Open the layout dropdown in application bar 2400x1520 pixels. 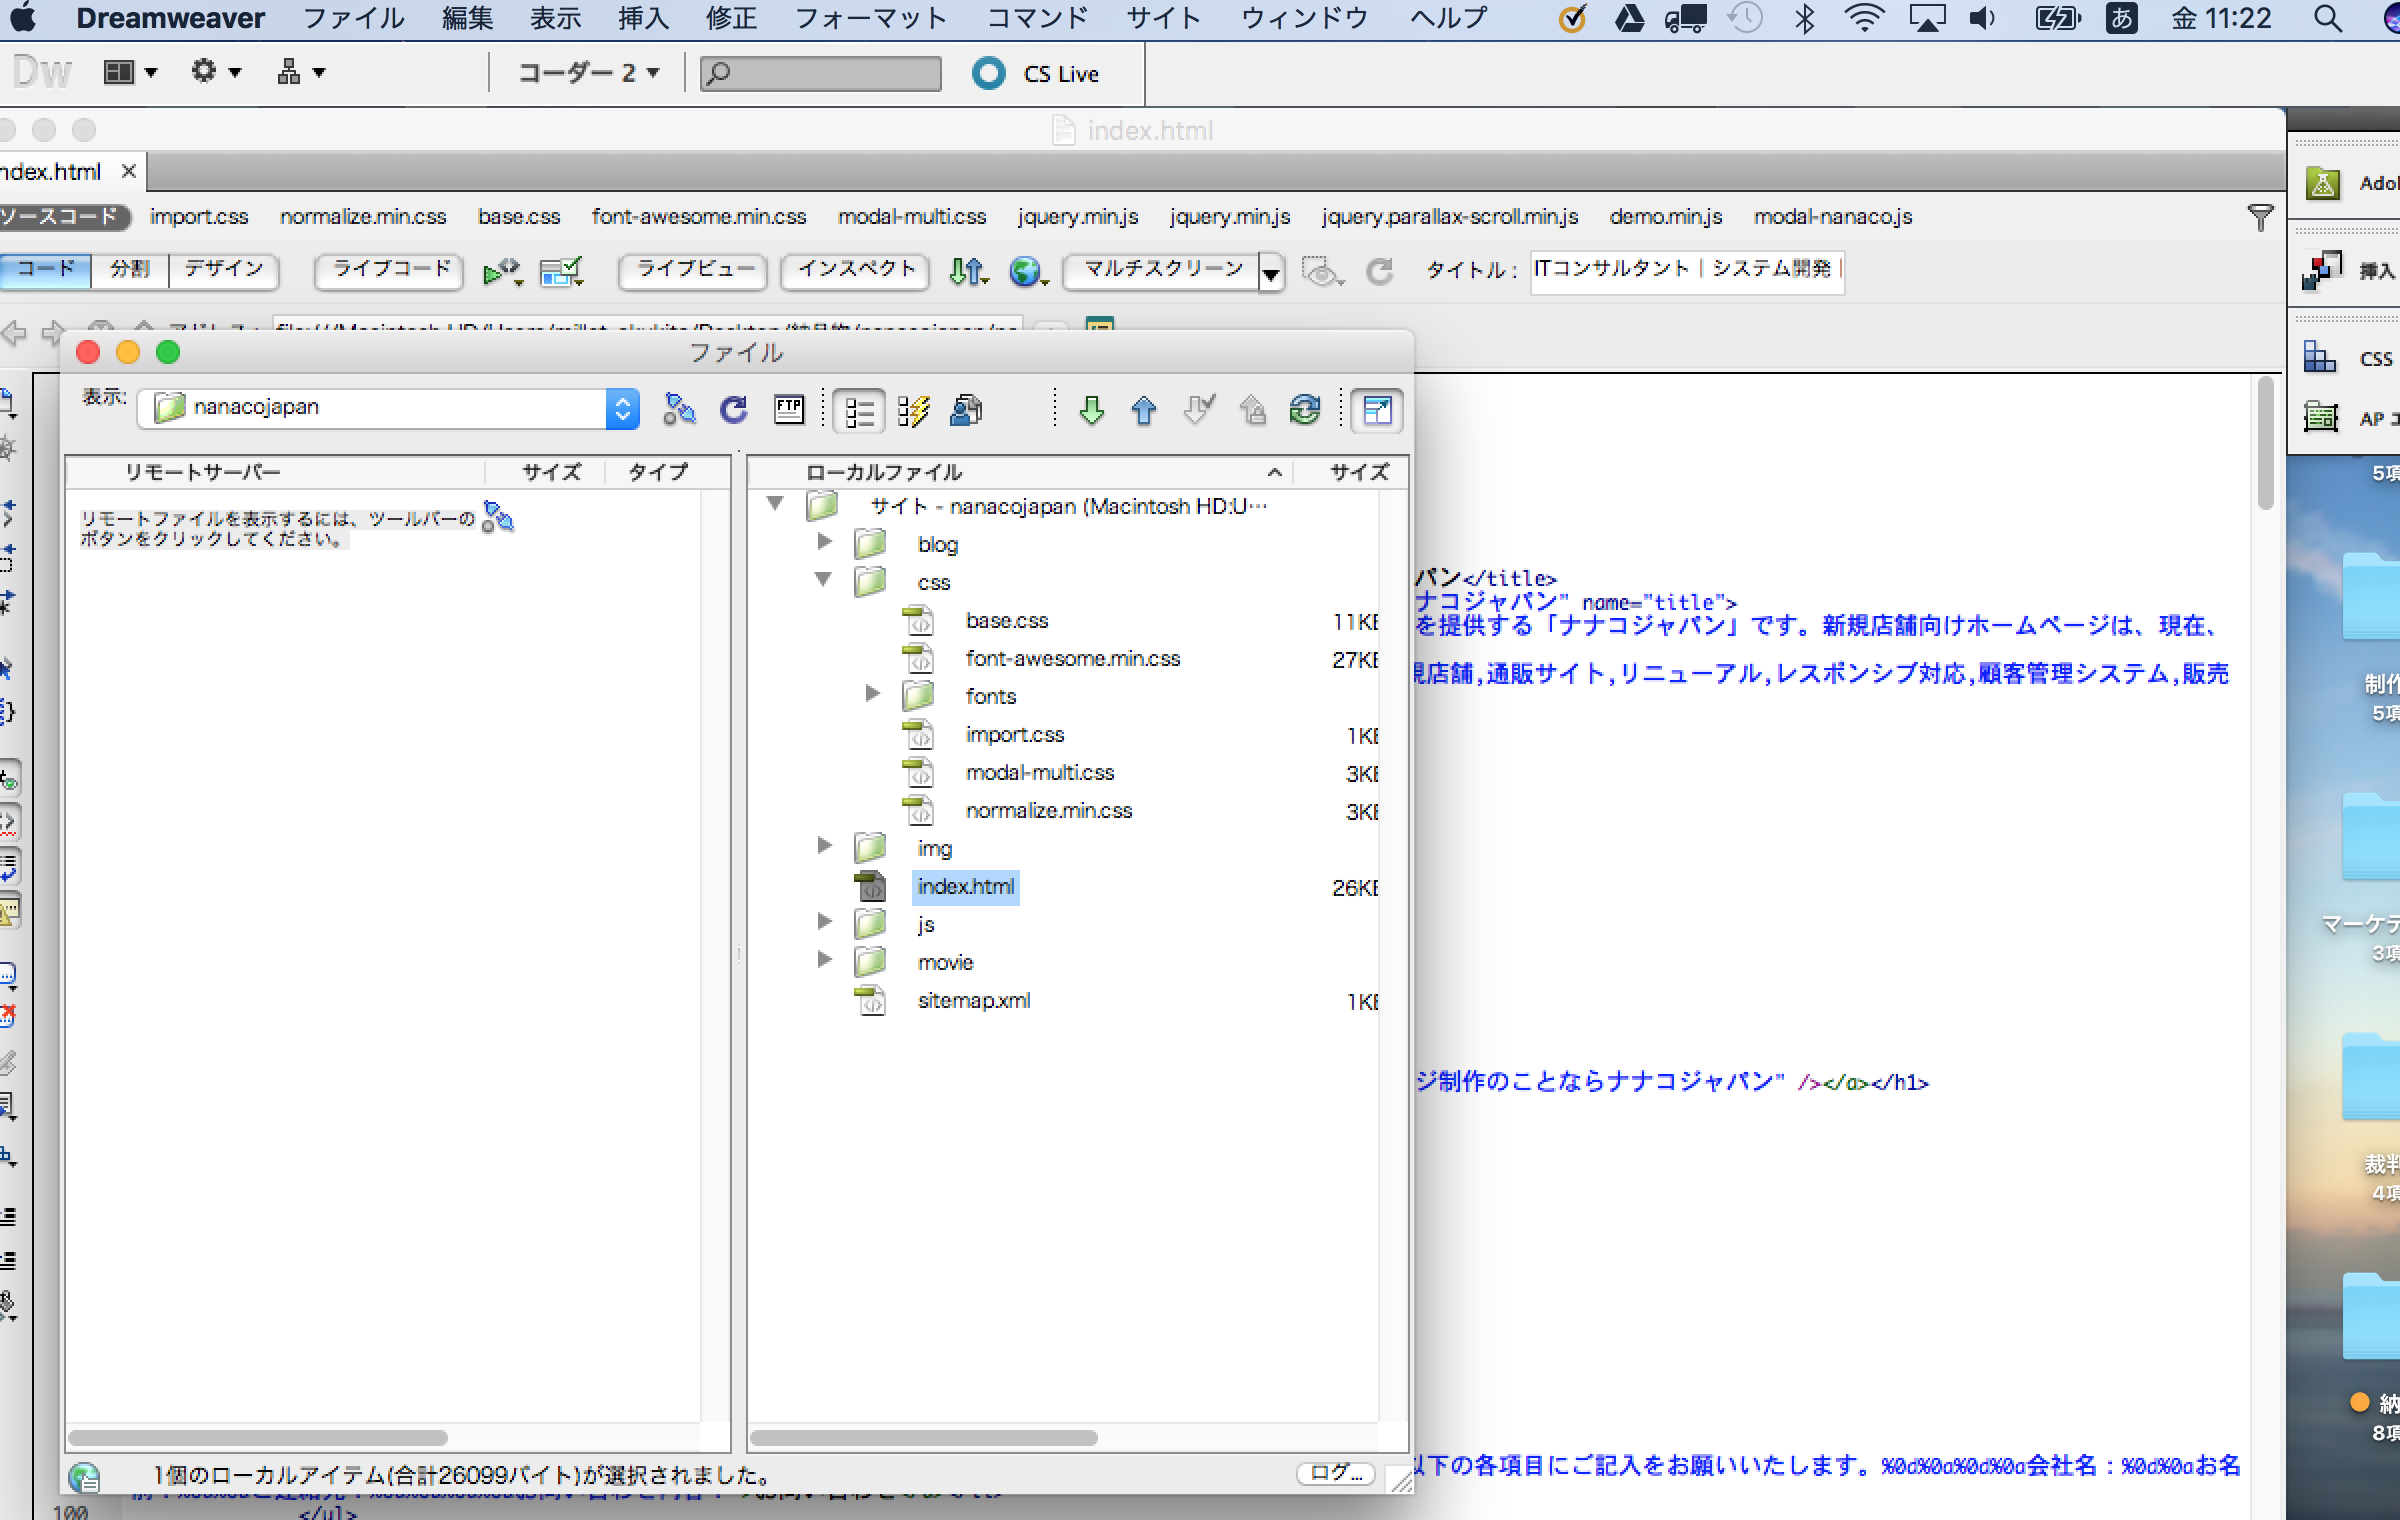[x=131, y=72]
